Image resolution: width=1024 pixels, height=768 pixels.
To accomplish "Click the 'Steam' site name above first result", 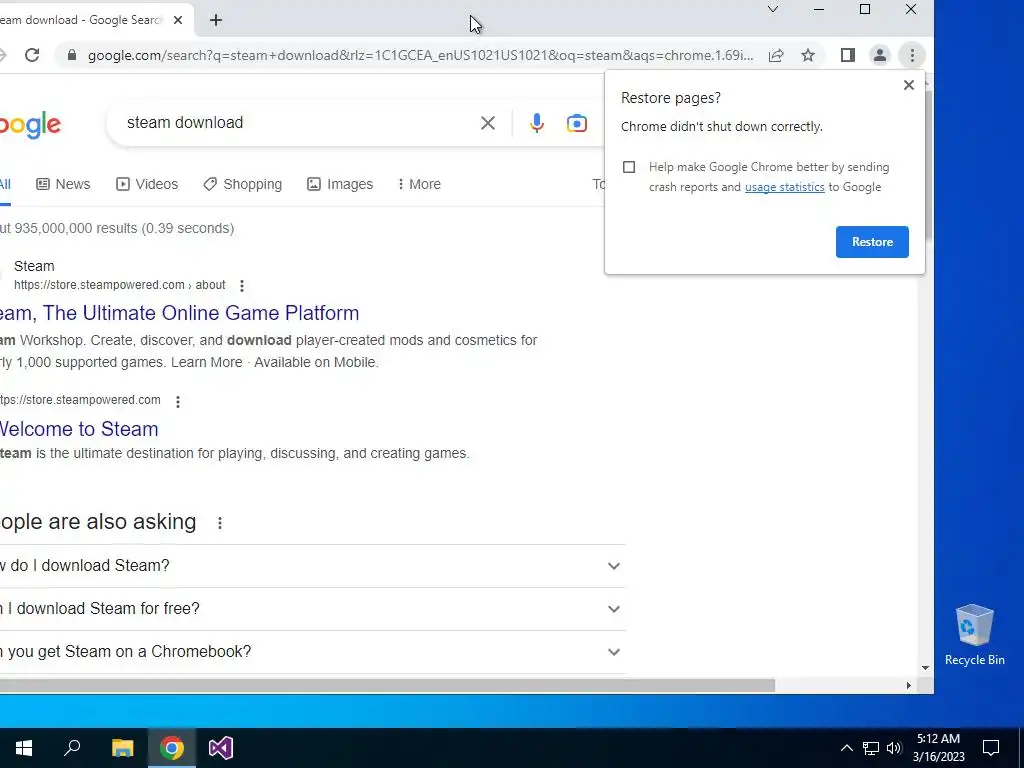I will pyautogui.click(x=34, y=266).
